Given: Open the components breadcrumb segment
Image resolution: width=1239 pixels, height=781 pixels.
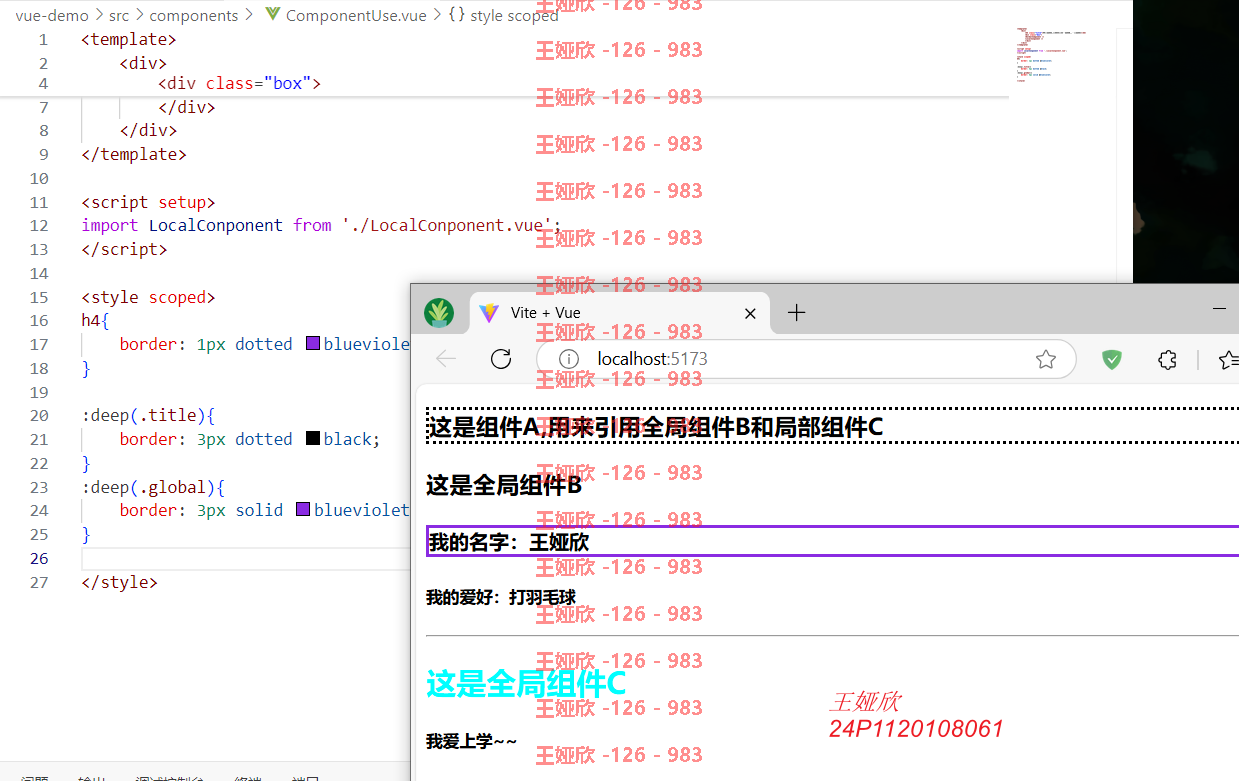Looking at the screenshot, I should click(194, 15).
